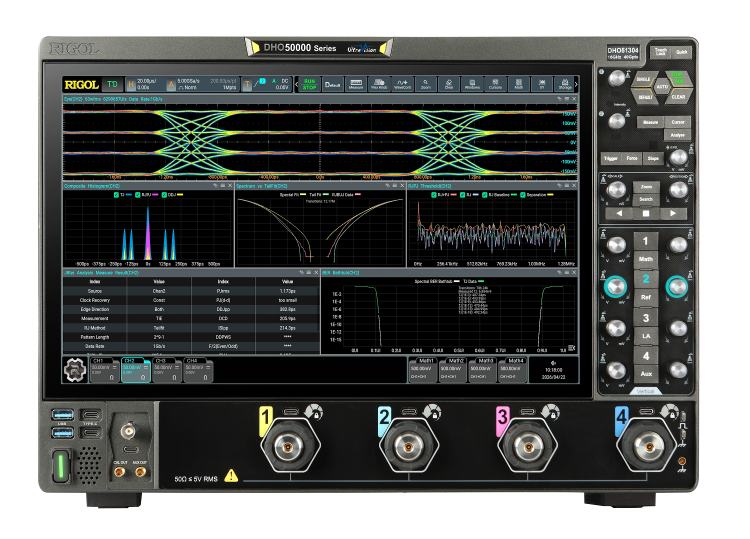Push the channel 2 vertical key

pyautogui.click(x=646, y=279)
